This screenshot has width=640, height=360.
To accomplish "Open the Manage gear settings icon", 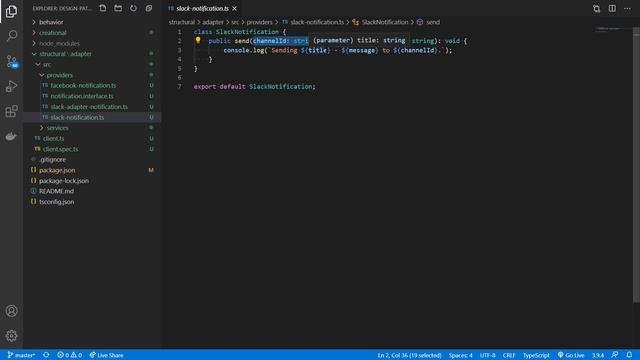I will point(11,336).
